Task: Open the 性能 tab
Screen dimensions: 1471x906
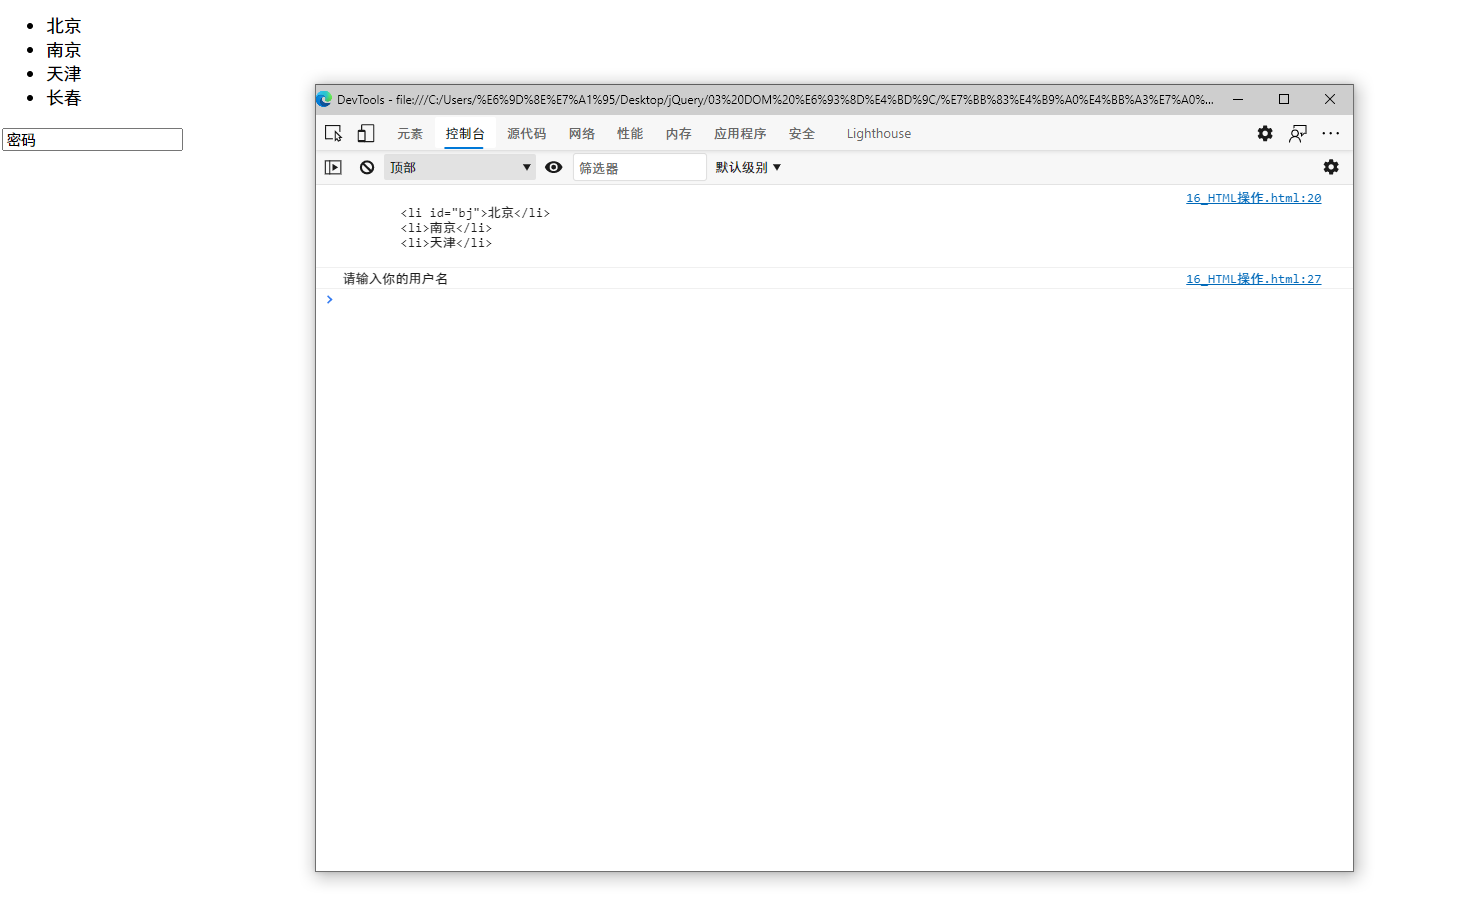Action: tap(630, 133)
